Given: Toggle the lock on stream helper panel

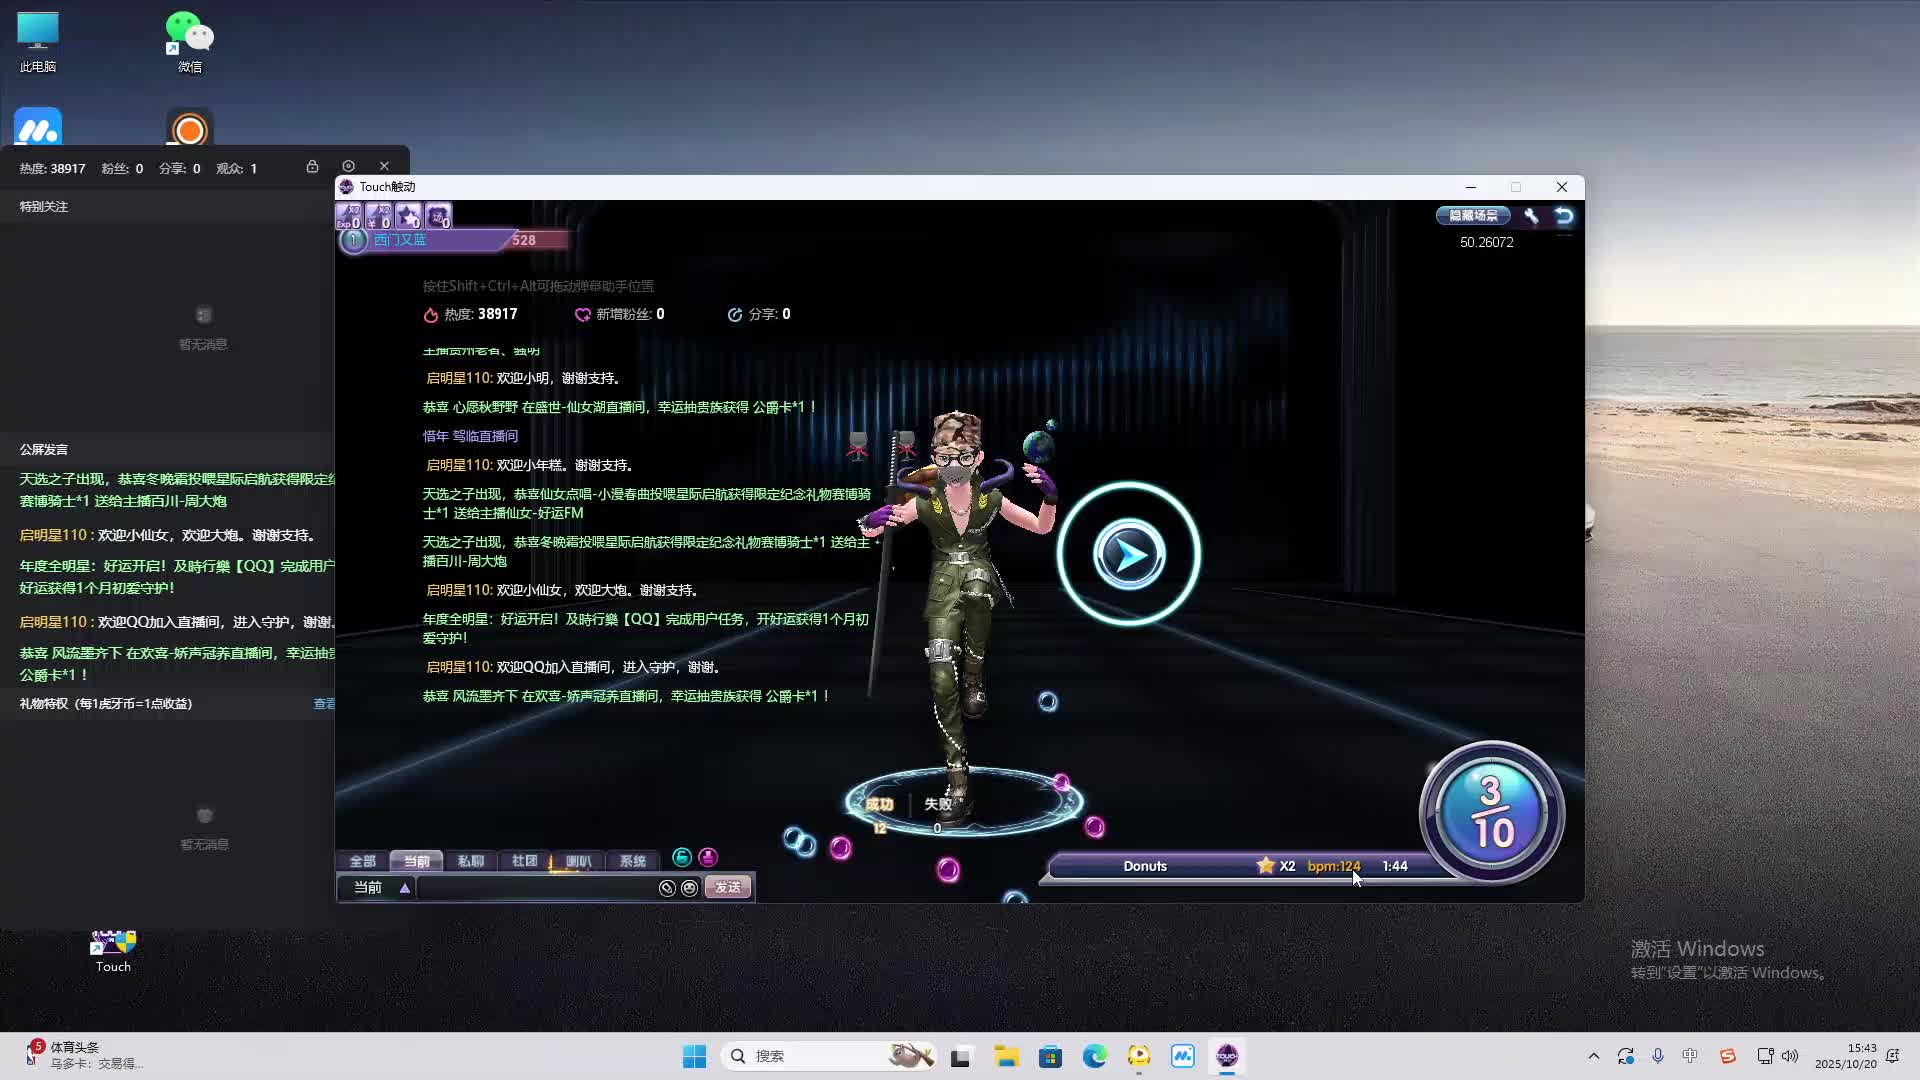Looking at the screenshot, I should [312, 166].
